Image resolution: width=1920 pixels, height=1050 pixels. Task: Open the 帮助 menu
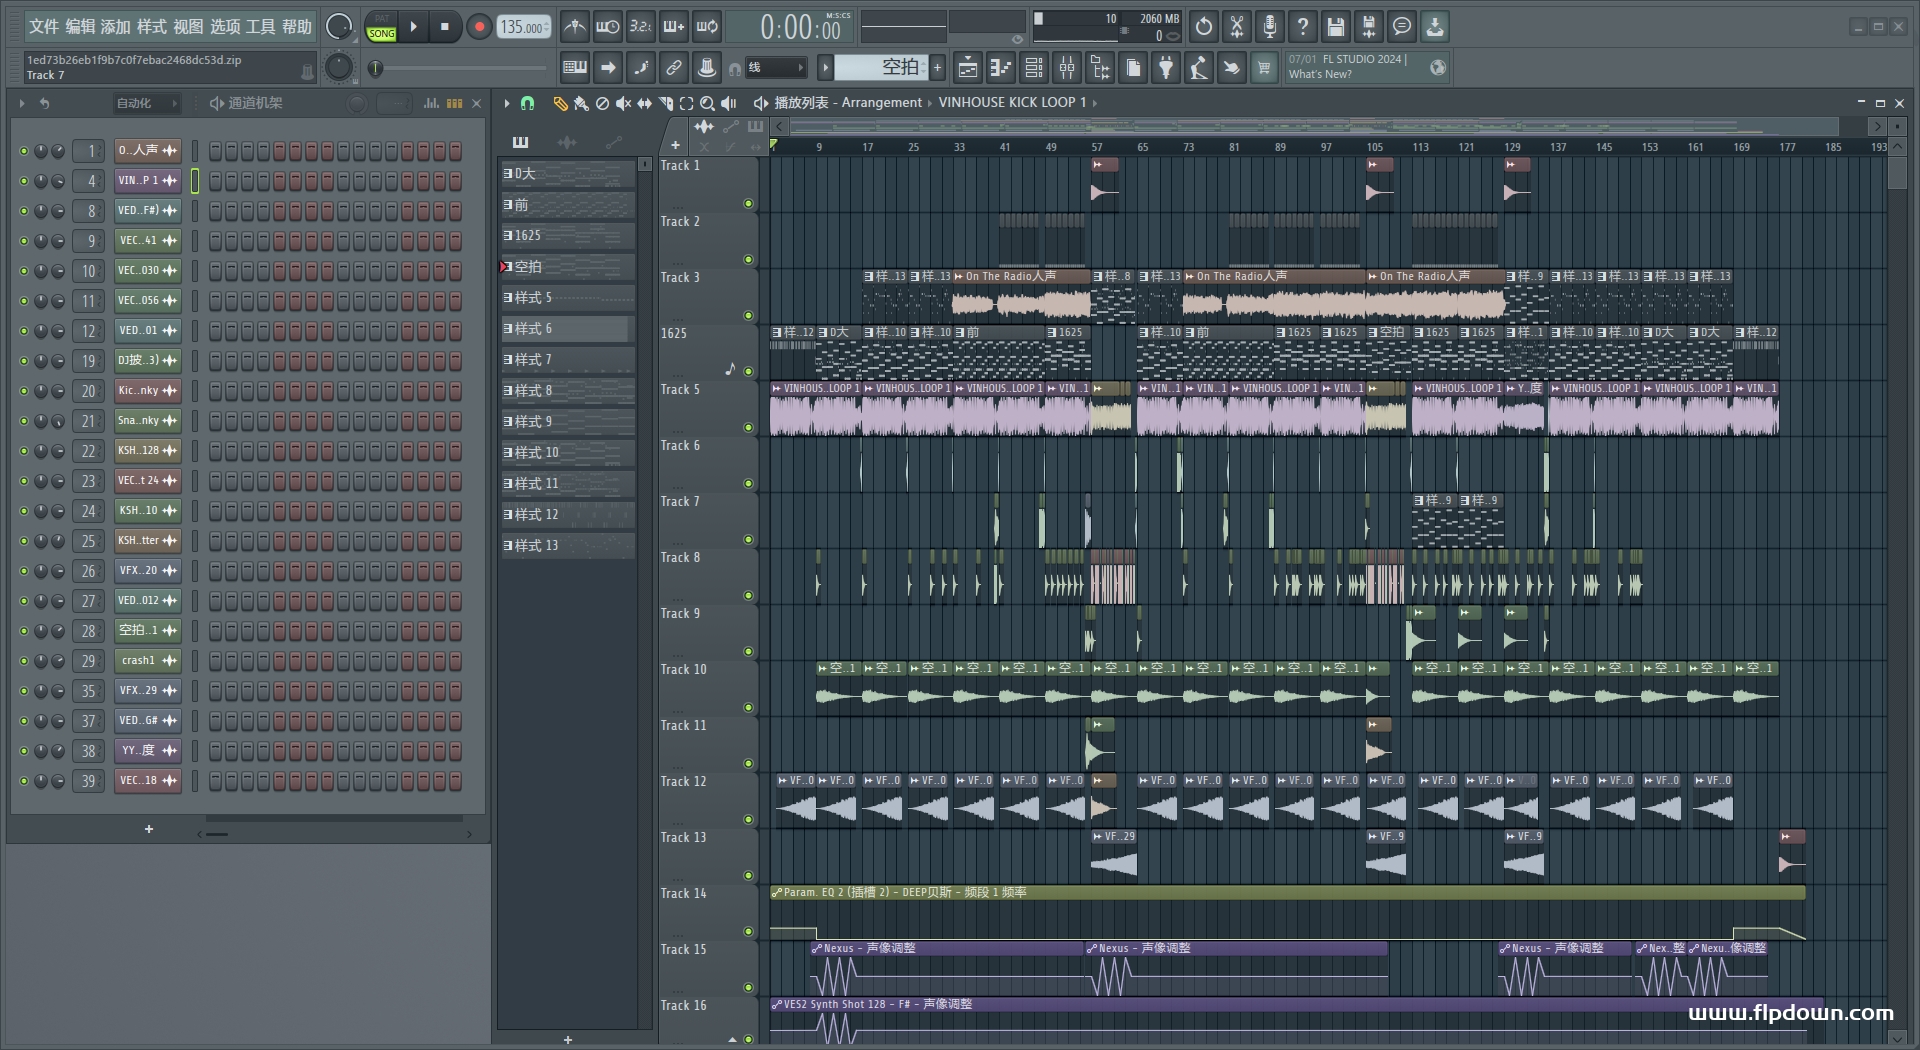click(x=297, y=27)
